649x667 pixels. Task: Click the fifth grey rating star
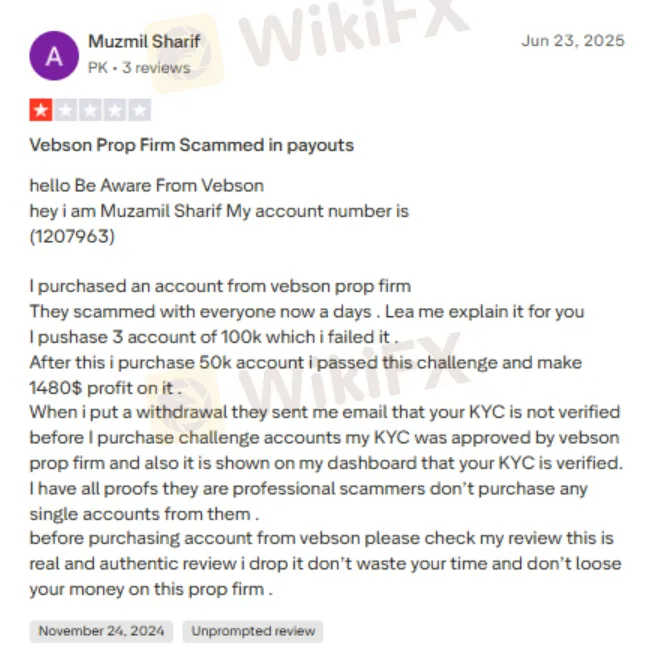pos(139,110)
